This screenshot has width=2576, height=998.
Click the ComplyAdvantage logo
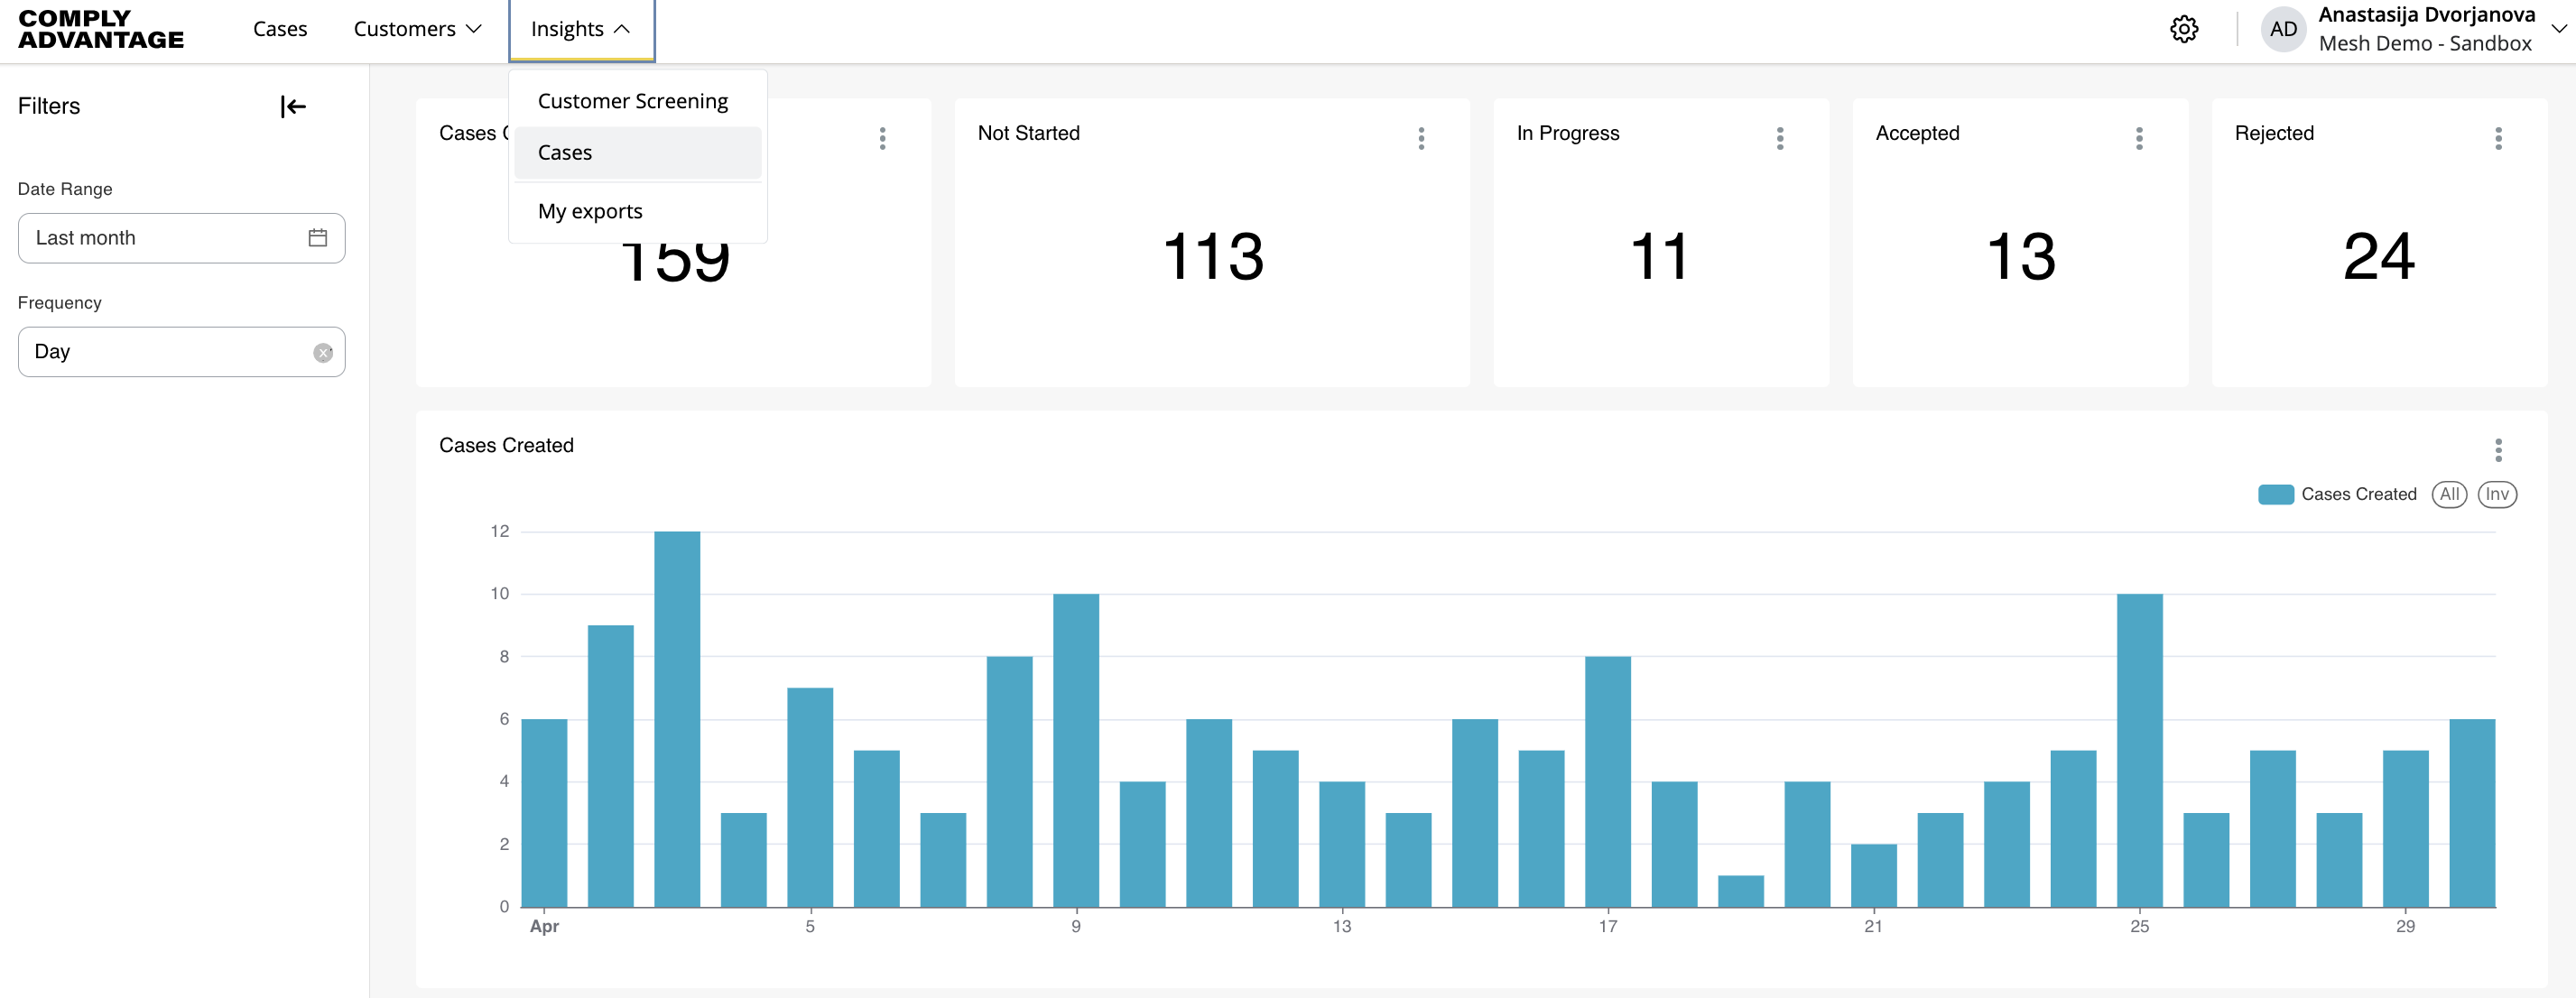101,29
